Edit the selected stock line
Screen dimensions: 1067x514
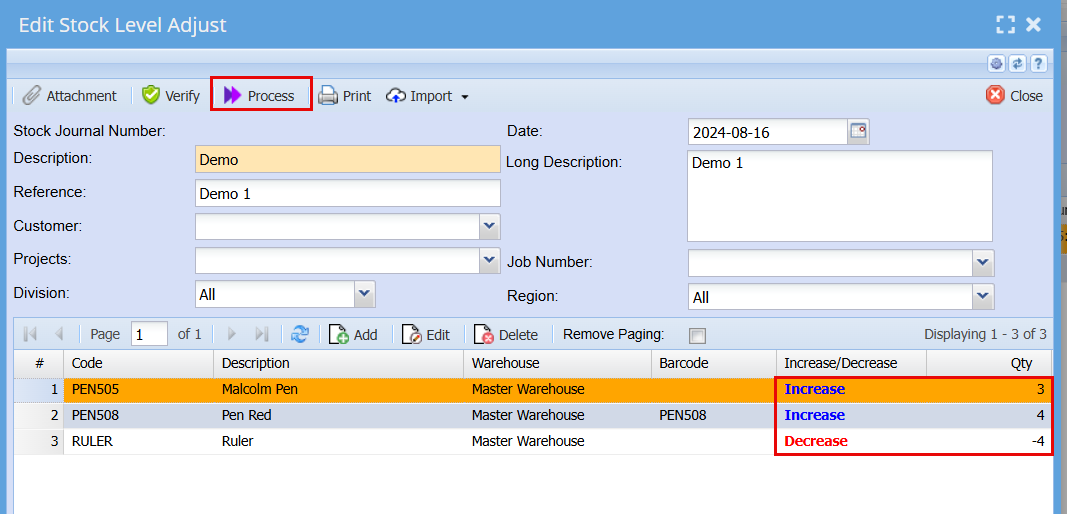coord(426,334)
